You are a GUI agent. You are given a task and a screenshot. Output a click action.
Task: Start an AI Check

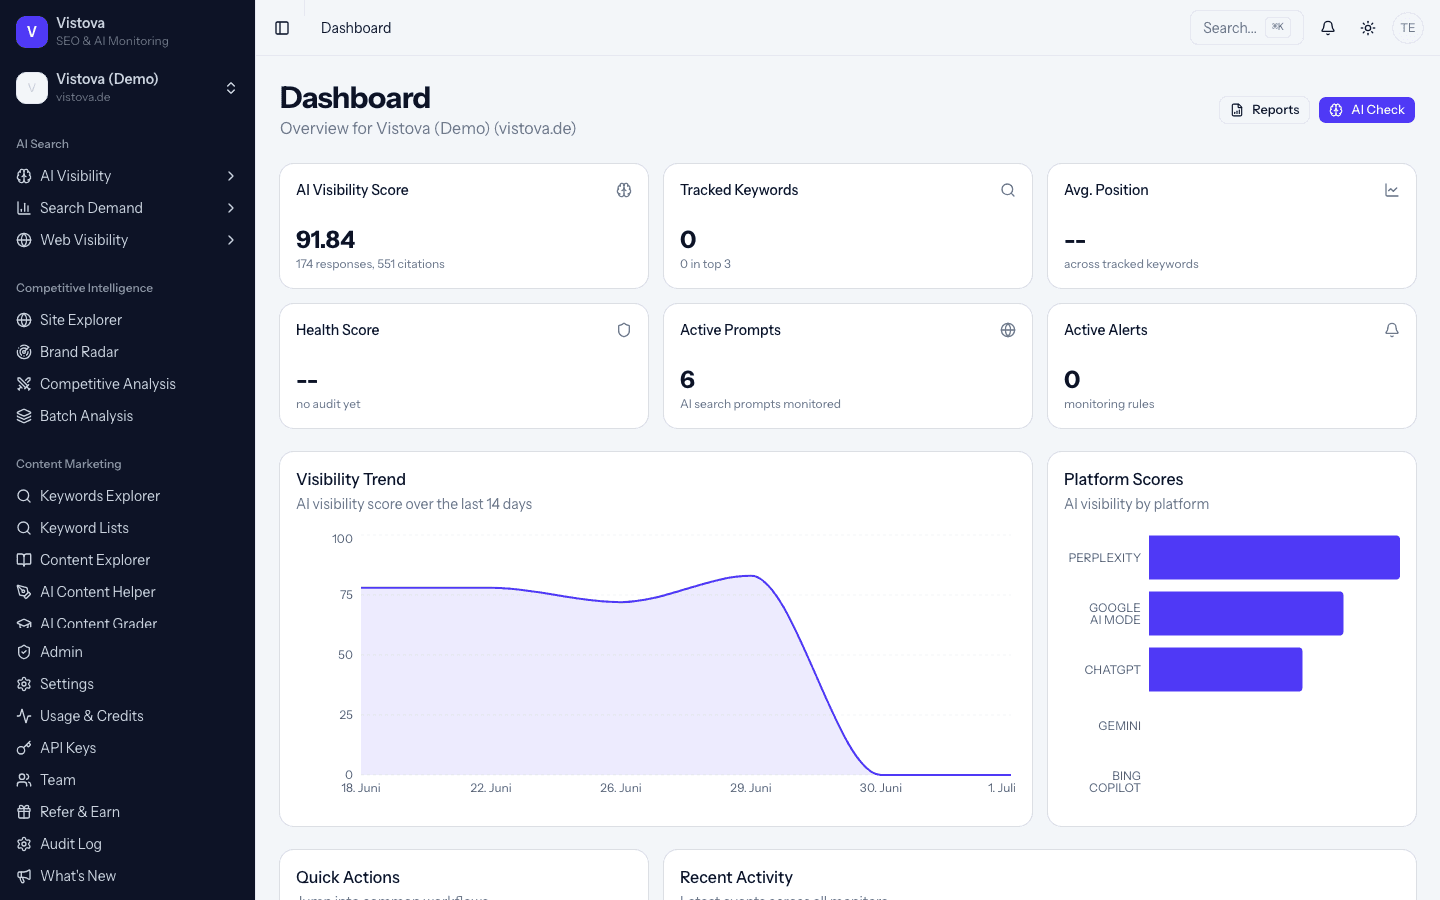(x=1367, y=110)
